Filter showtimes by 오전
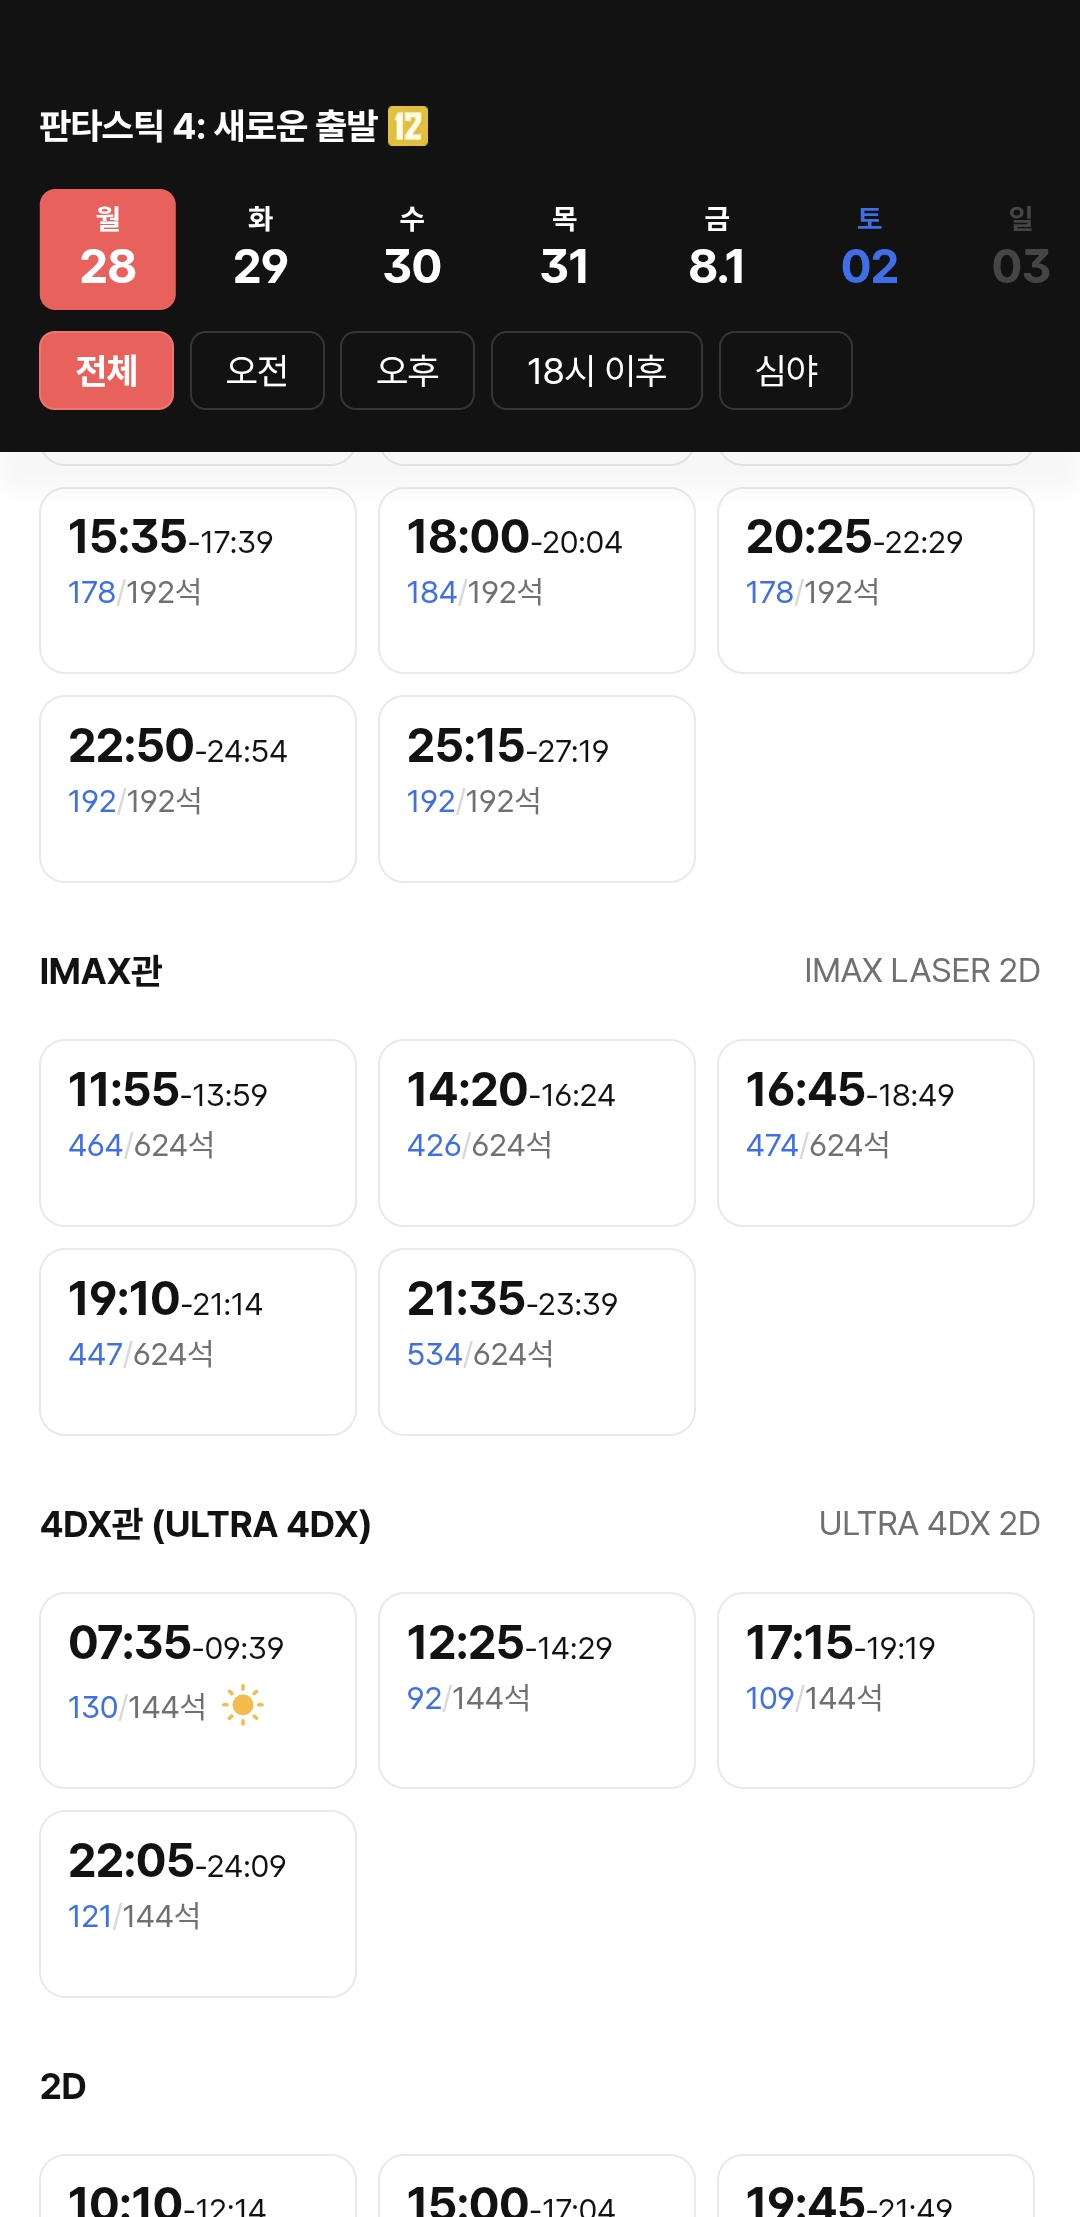1080x2217 pixels. click(x=257, y=371)
